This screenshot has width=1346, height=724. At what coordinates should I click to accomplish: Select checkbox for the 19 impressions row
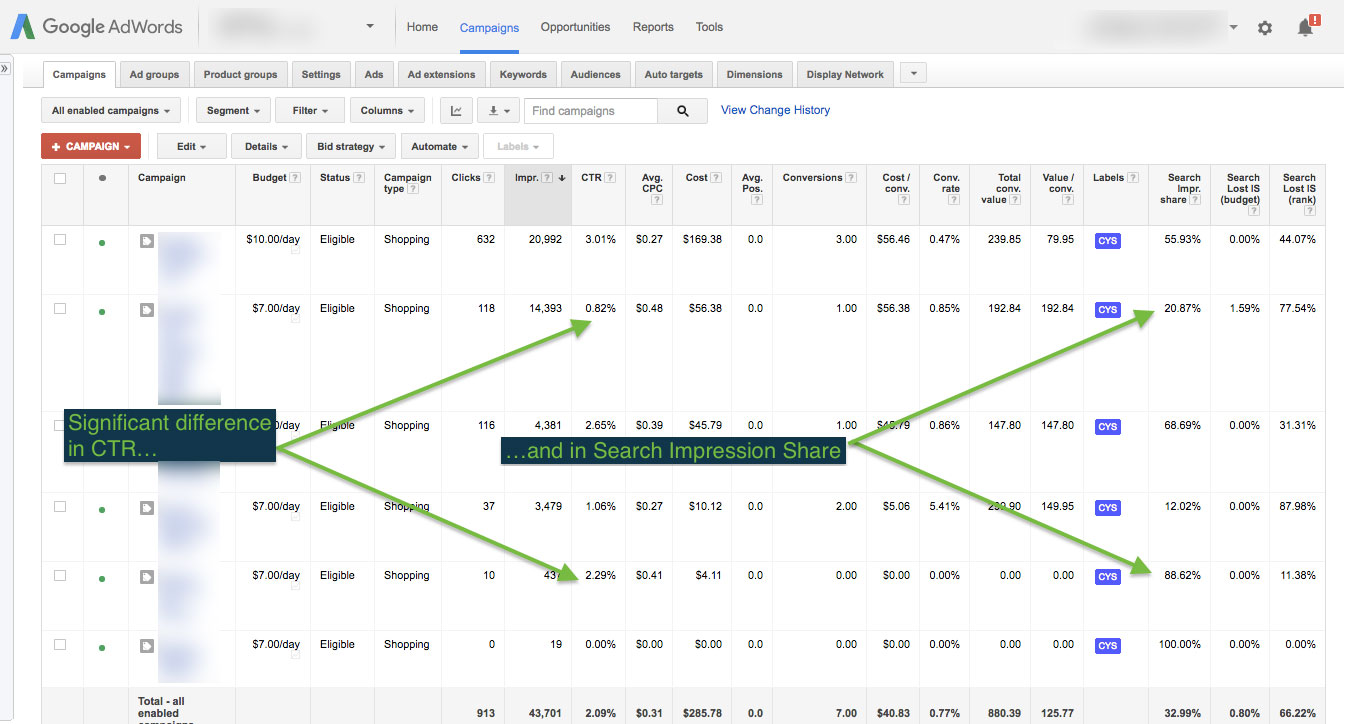tap(60, 645)
